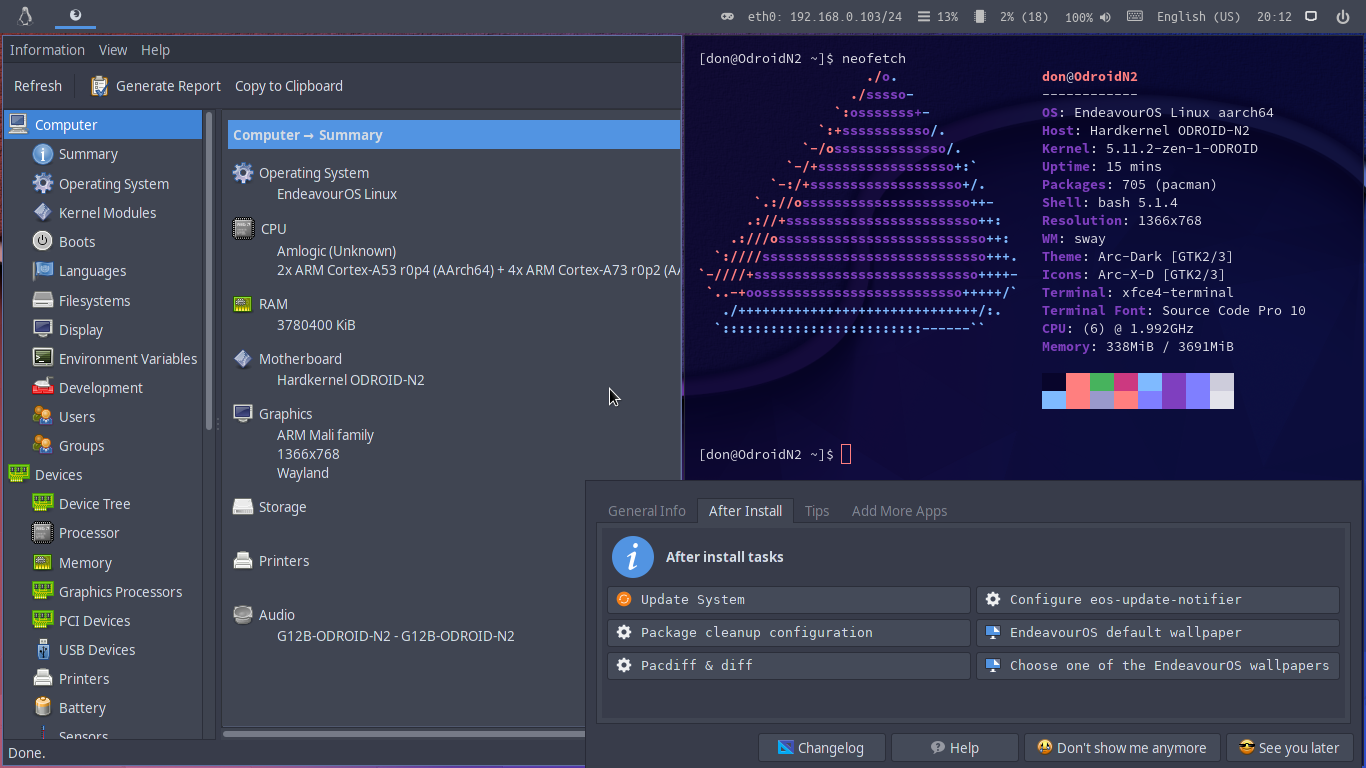
Task: Open the Help menu in menu bar
Action: pos(155,49)
